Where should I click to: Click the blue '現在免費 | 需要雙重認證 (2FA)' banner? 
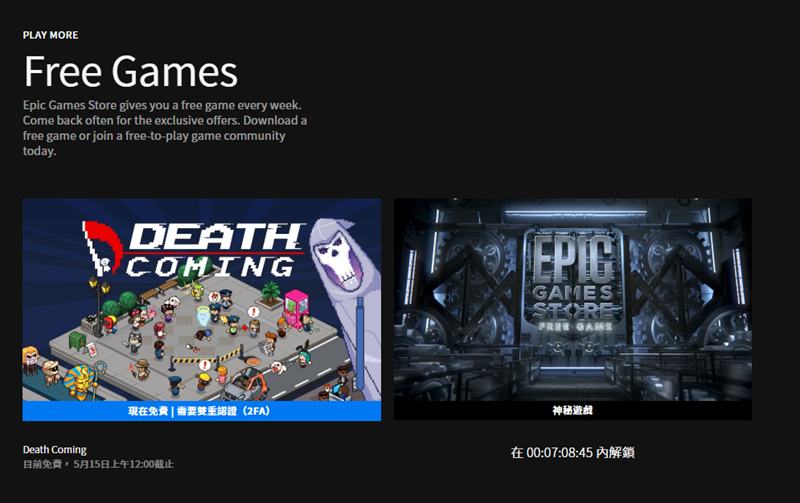coord(202,411)
